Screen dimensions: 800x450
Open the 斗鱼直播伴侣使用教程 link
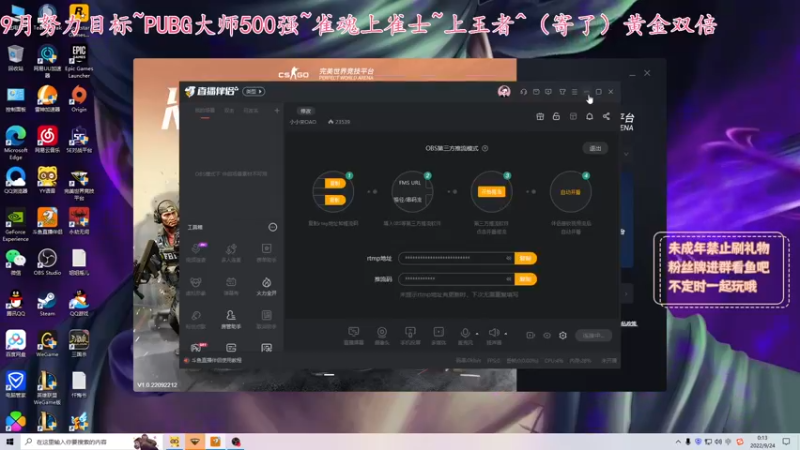217,360
